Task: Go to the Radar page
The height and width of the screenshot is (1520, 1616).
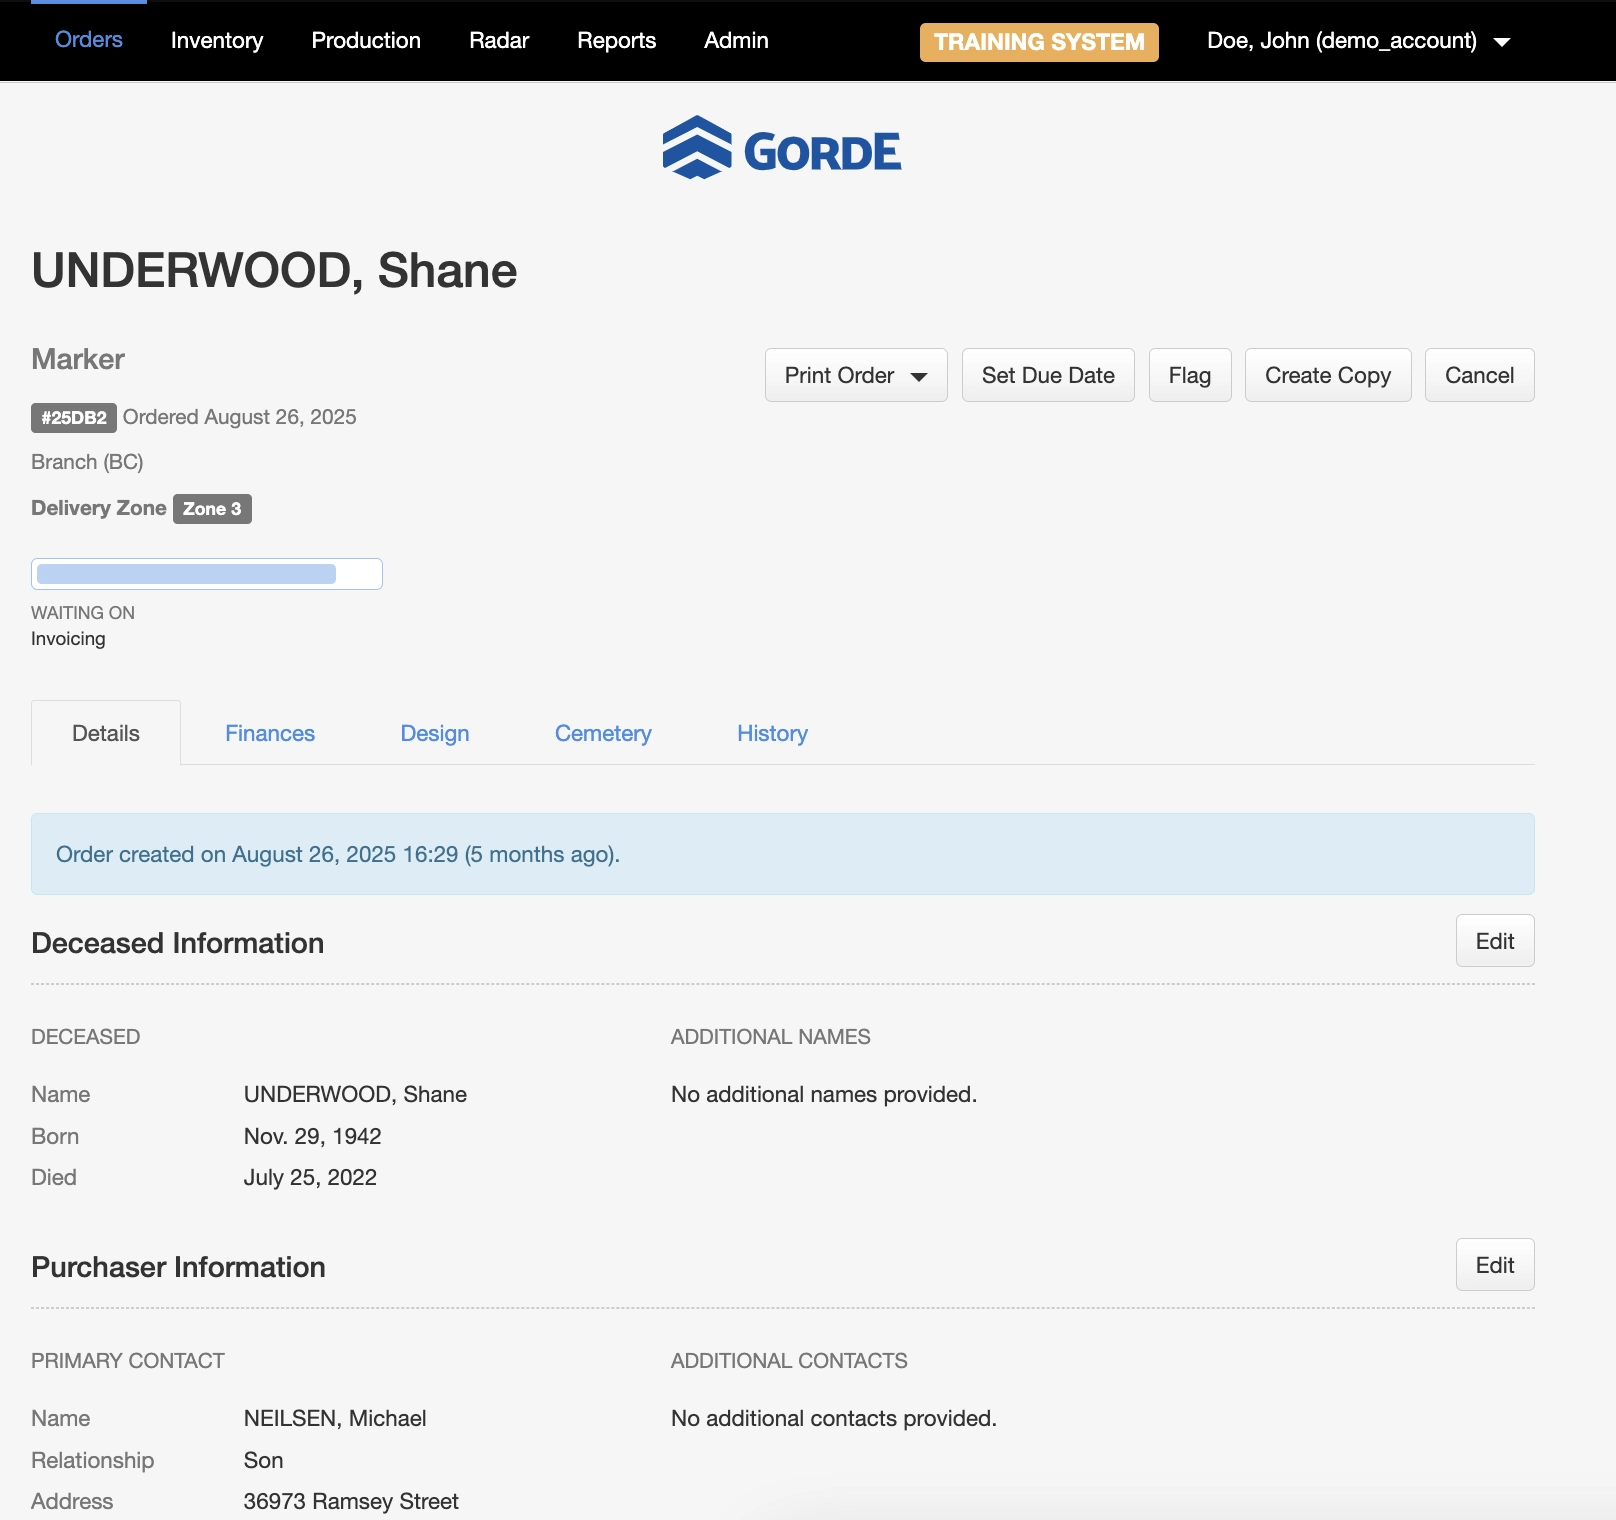Action: (498, 41)
